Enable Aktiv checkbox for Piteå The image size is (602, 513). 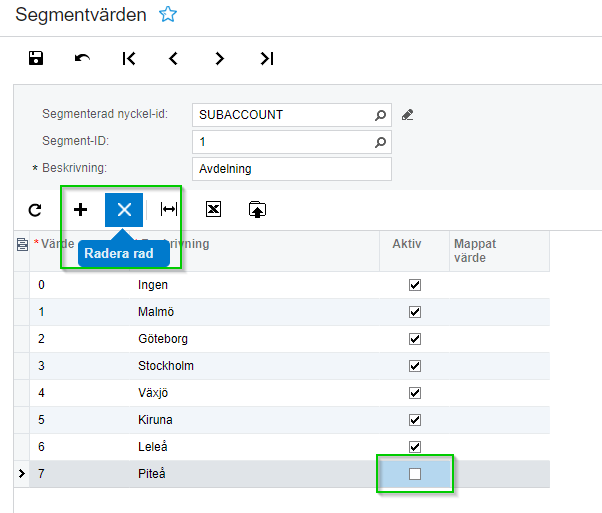pos(415,474)
